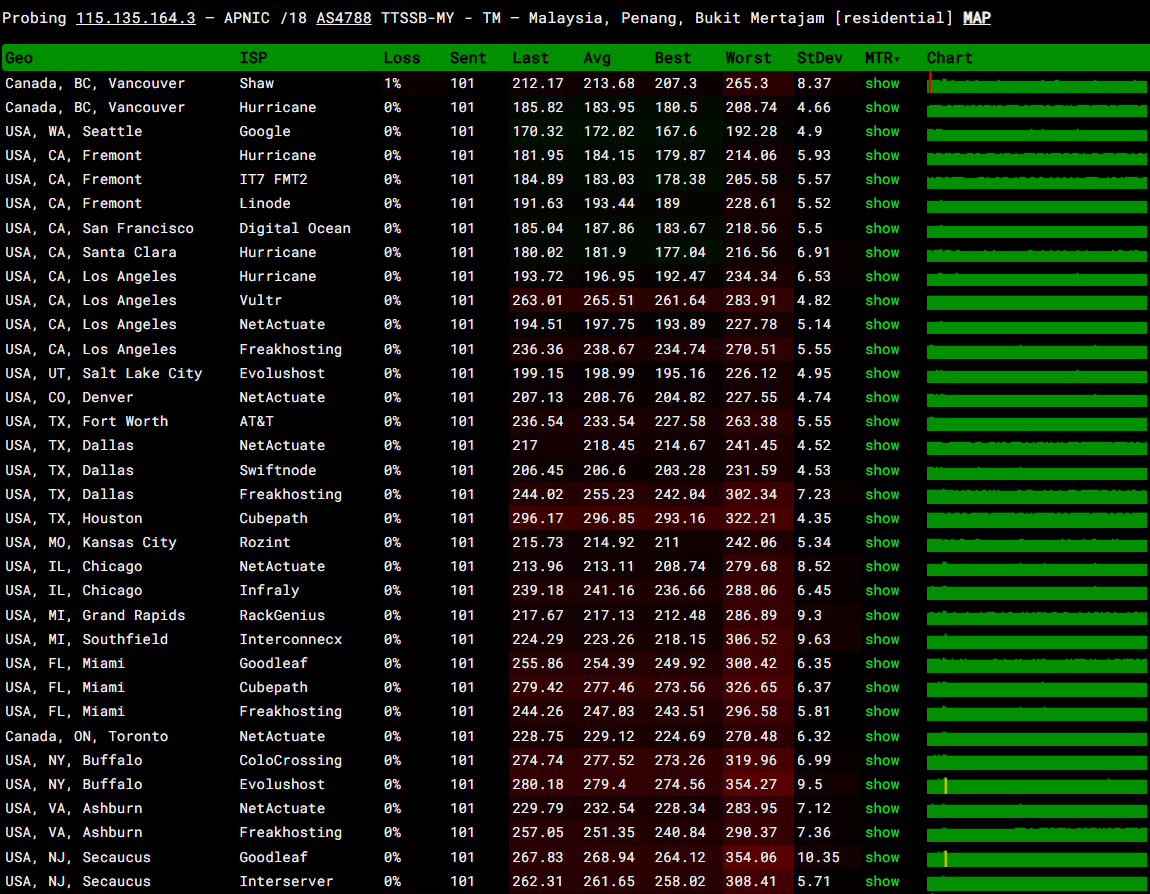Show MTR for Miami Goodleaf row
This screenshot has width=1150, height=894.
point(882,664)
